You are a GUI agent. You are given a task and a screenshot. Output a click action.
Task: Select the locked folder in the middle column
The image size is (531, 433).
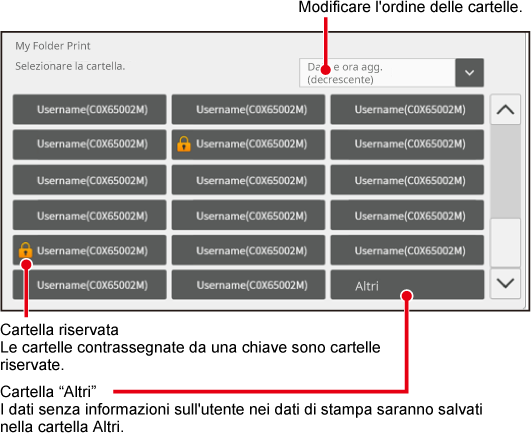(x=248, y=144)
